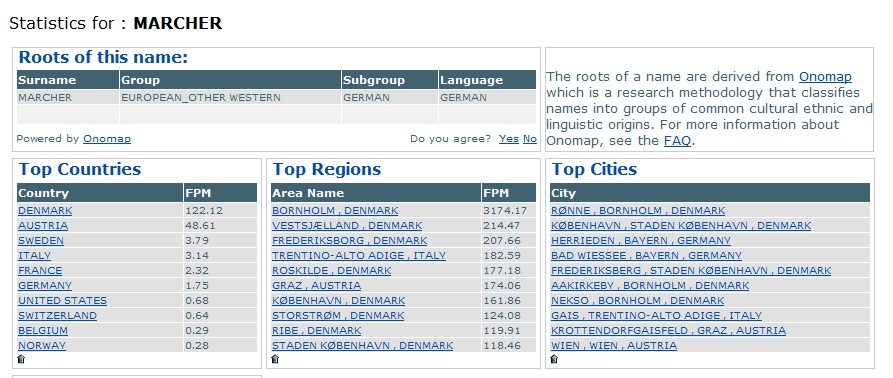893x378 pixels.
Task: Select GRAZ, AUSTRIA region link
Action: point(316,285)
